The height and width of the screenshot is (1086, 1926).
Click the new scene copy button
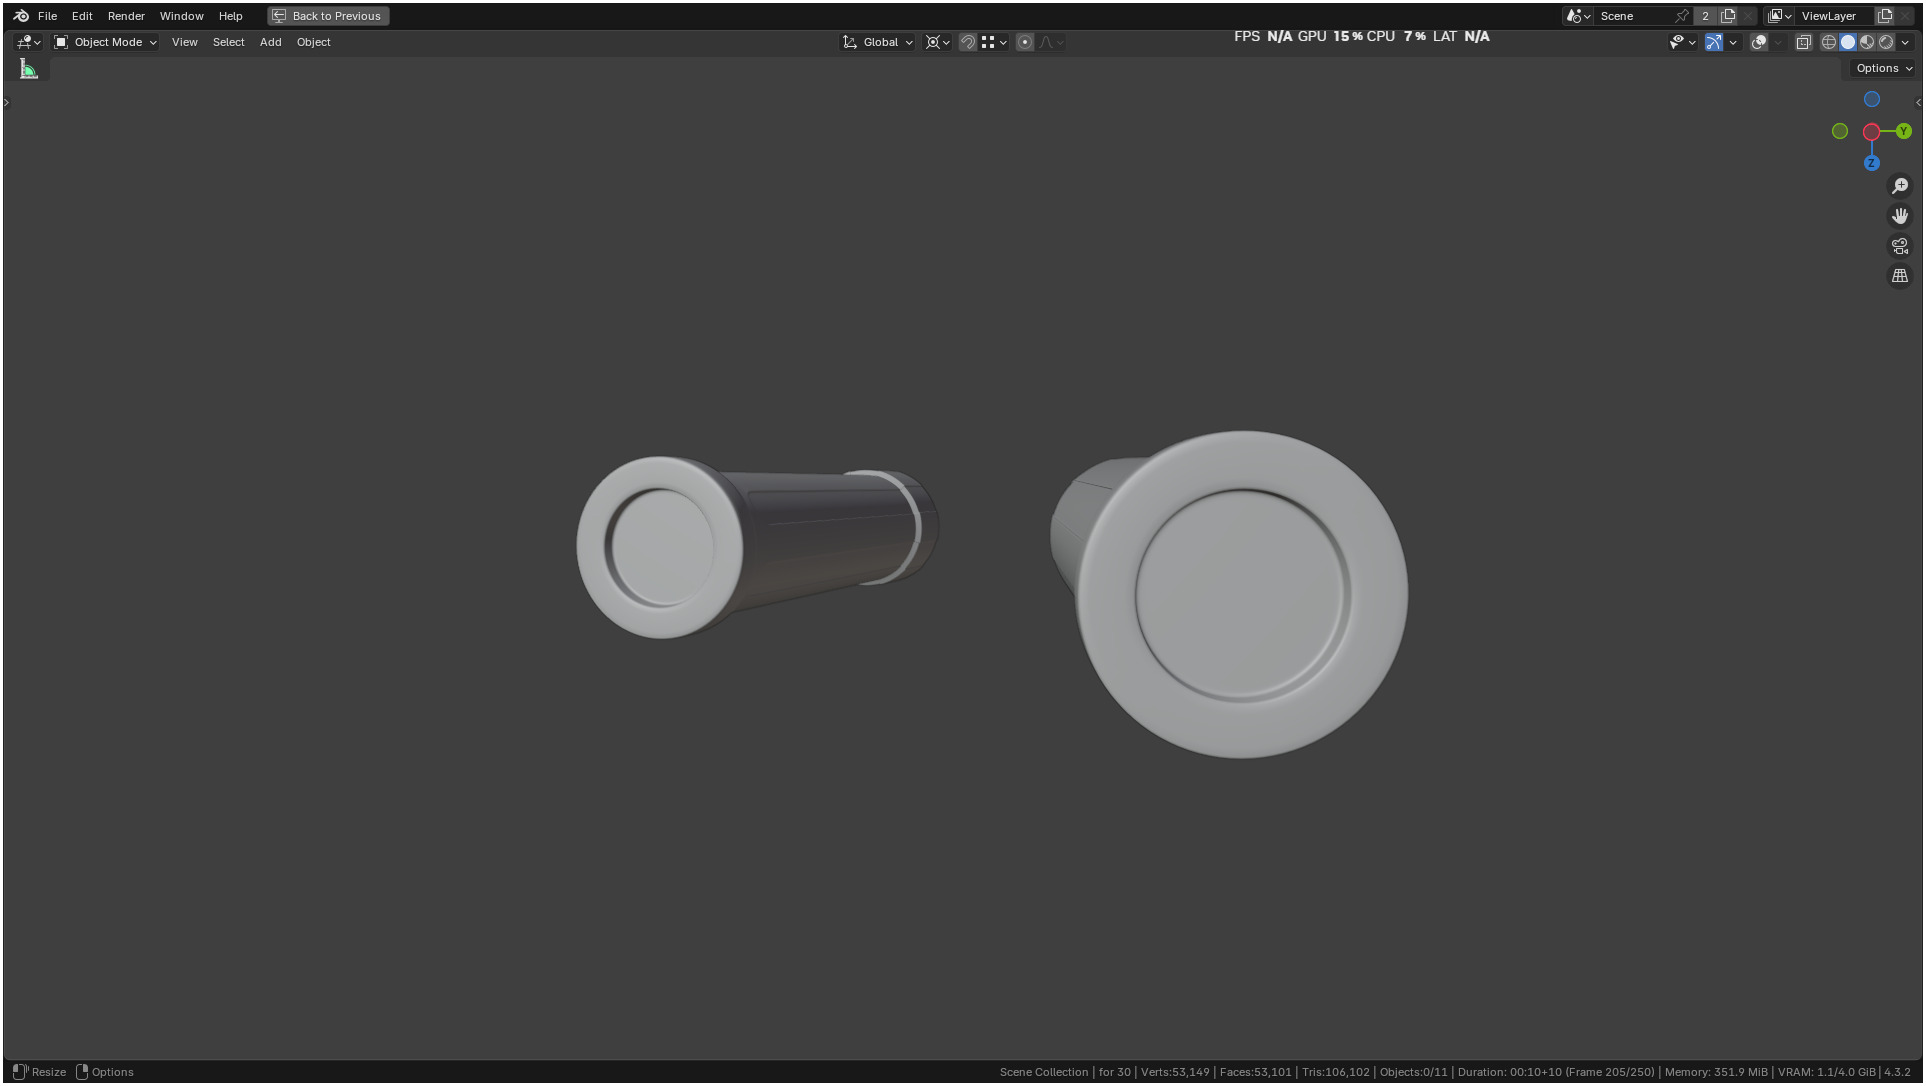[1727, 16]
